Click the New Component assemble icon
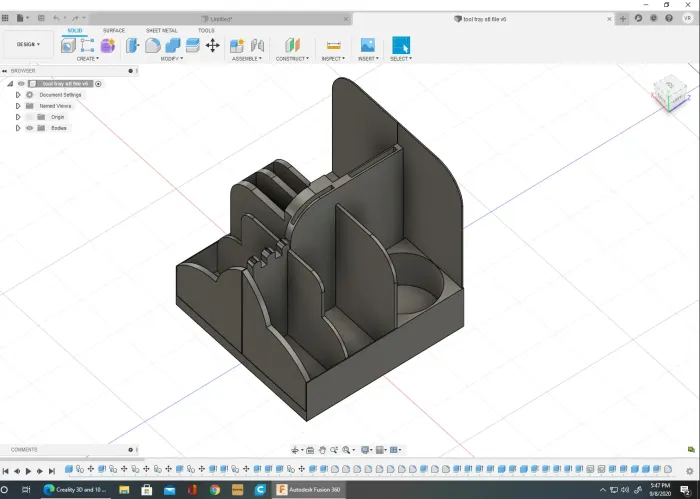The width and height of the screenshot is (700, 499). pos(237,45)
